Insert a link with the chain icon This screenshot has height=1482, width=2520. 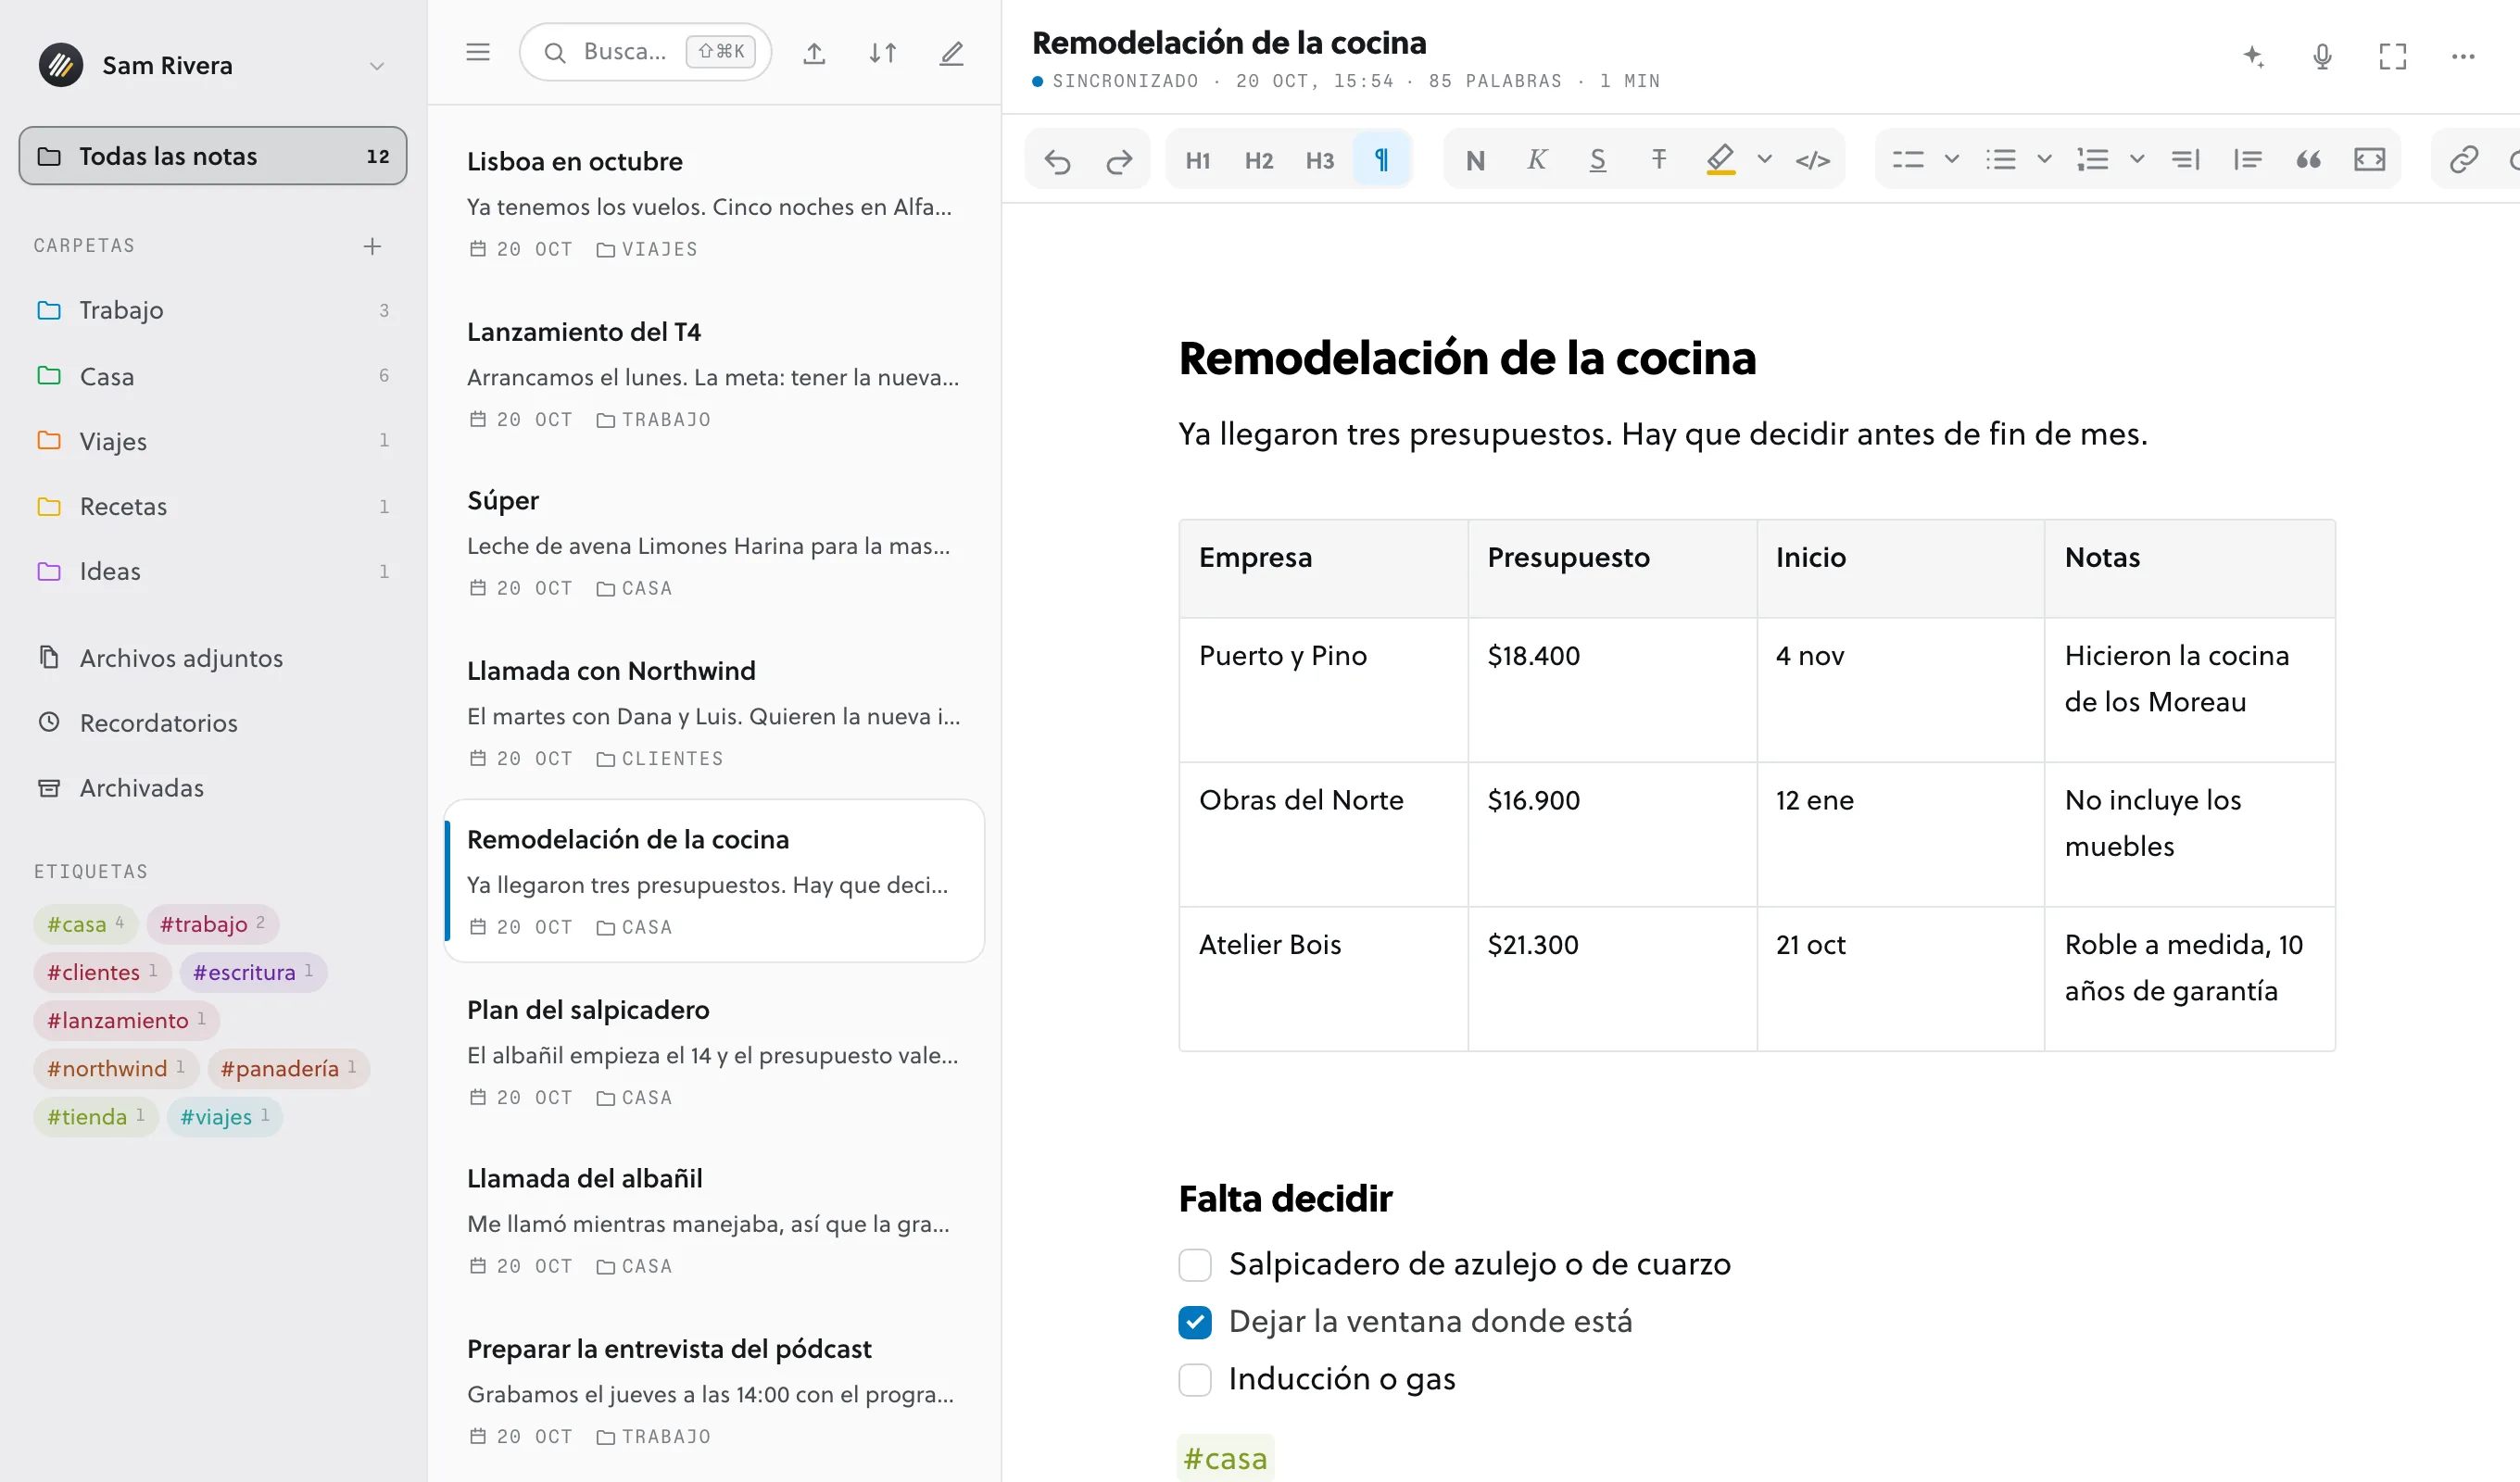click(2463, 160)
